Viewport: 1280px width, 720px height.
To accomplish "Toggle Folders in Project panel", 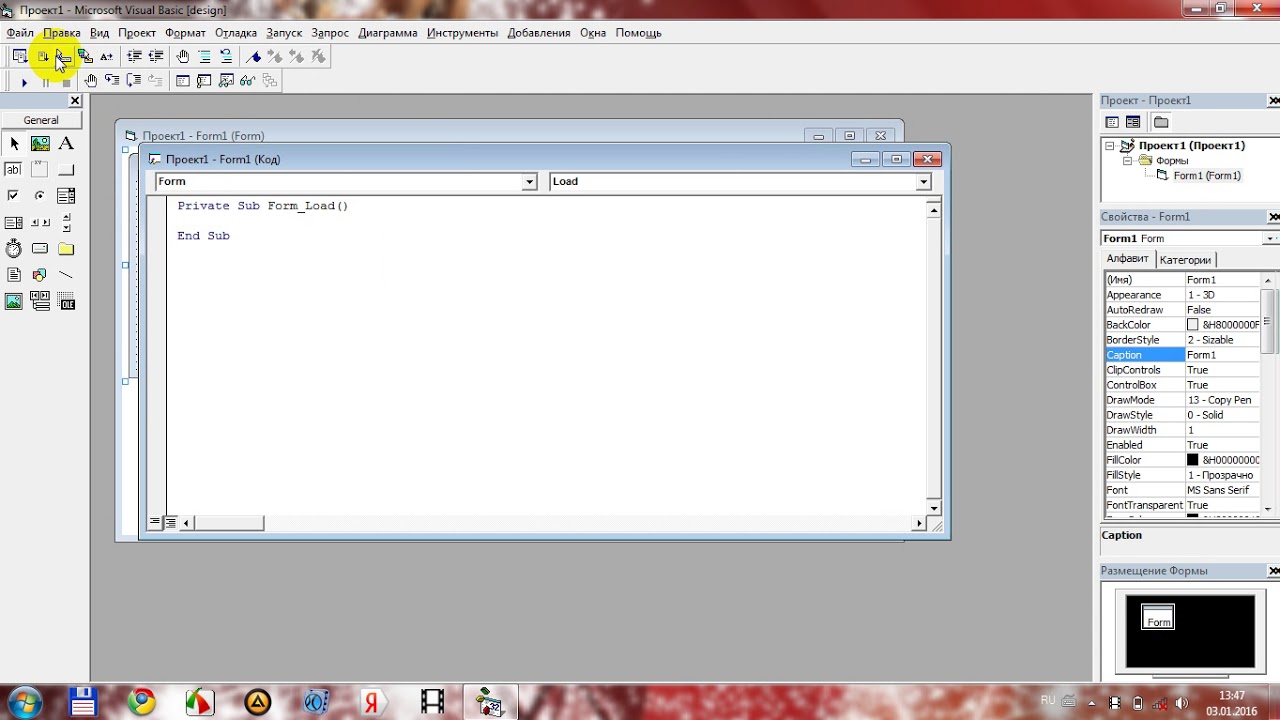I will point(1161,122).
